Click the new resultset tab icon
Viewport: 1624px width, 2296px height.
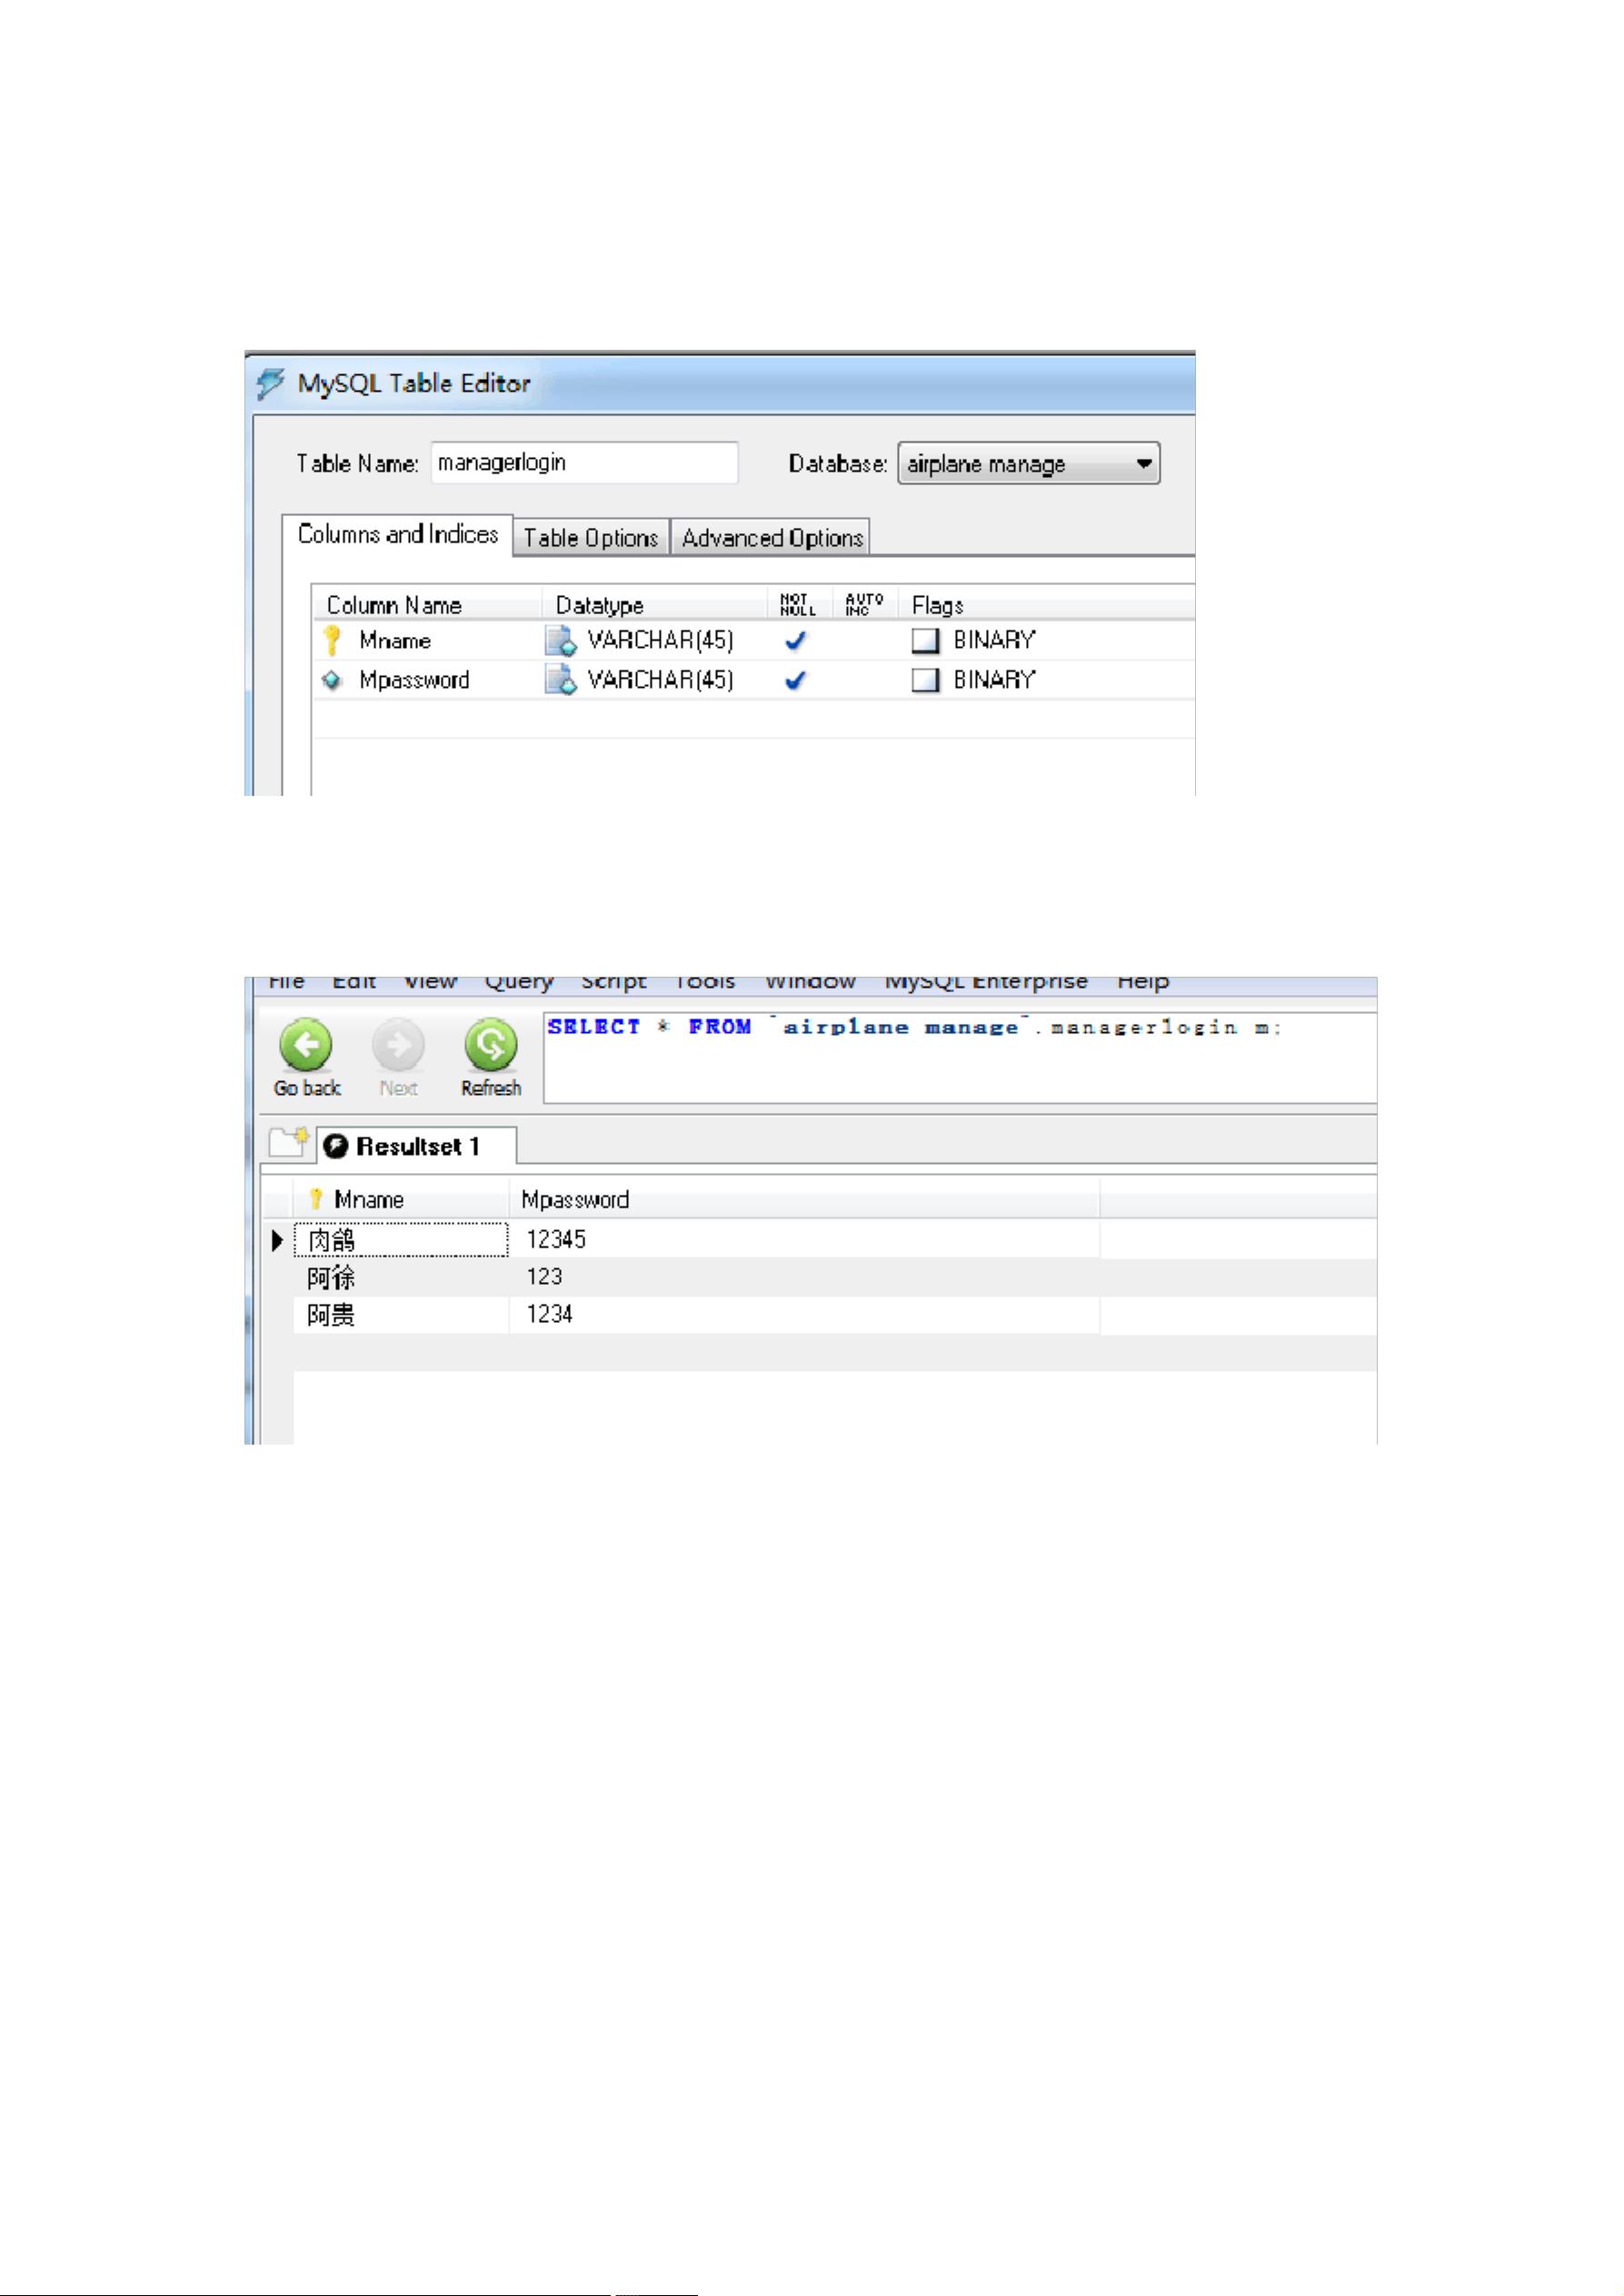288,1143
